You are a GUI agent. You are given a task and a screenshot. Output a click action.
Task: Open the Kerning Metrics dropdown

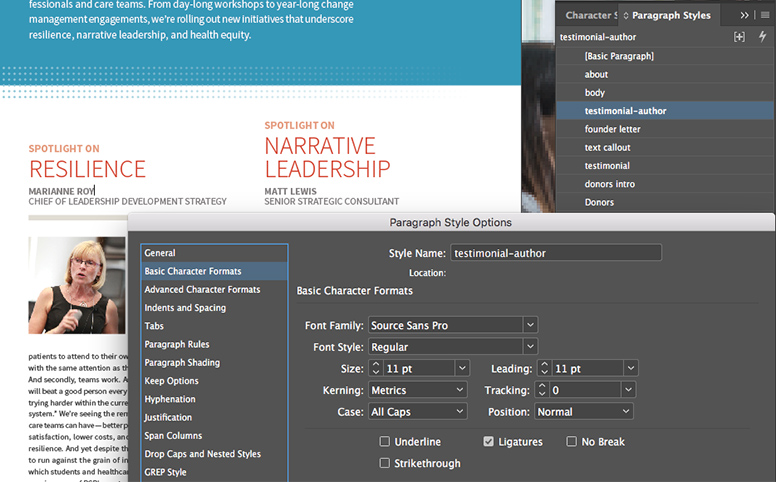(x=417, y=390)
